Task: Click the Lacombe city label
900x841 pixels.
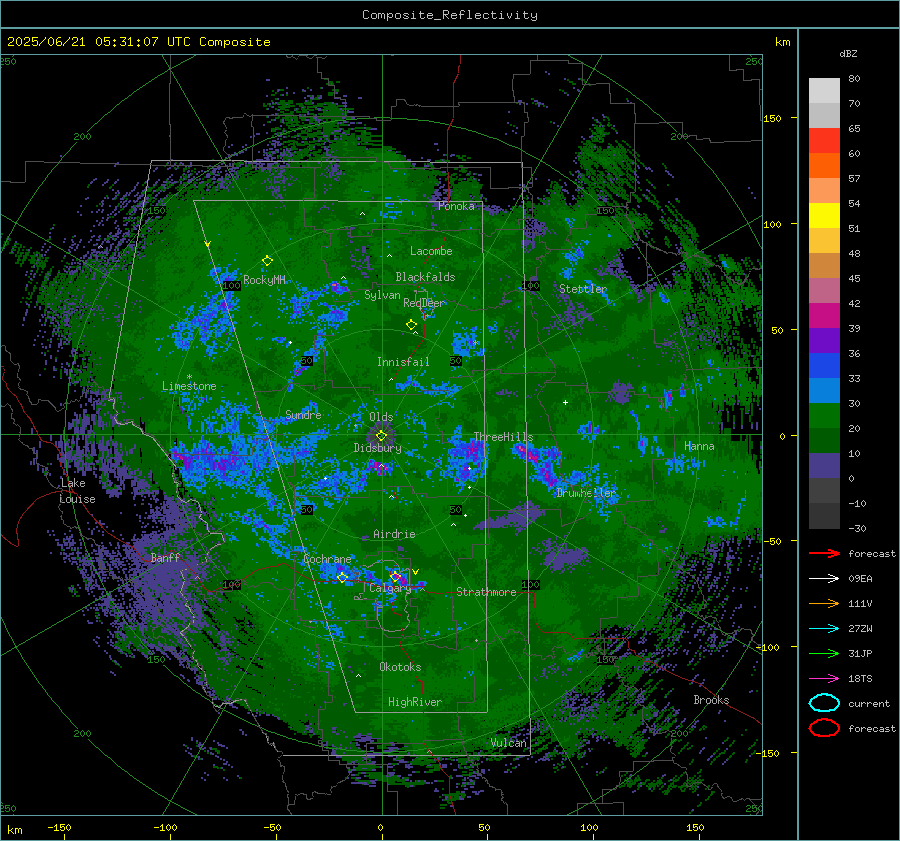Action: click(431, 251)
